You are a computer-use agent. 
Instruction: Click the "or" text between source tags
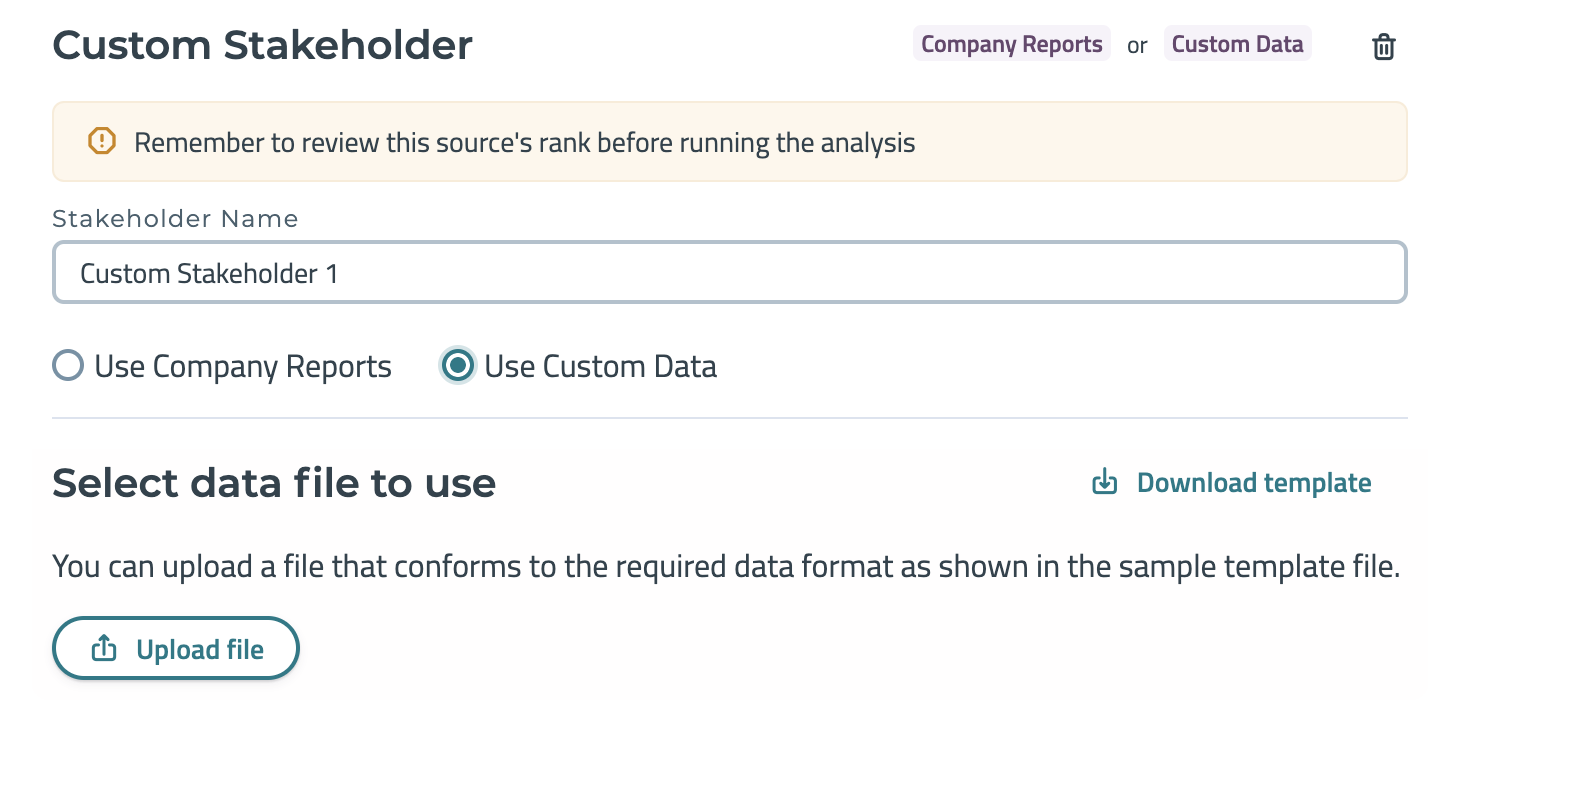1137,46
